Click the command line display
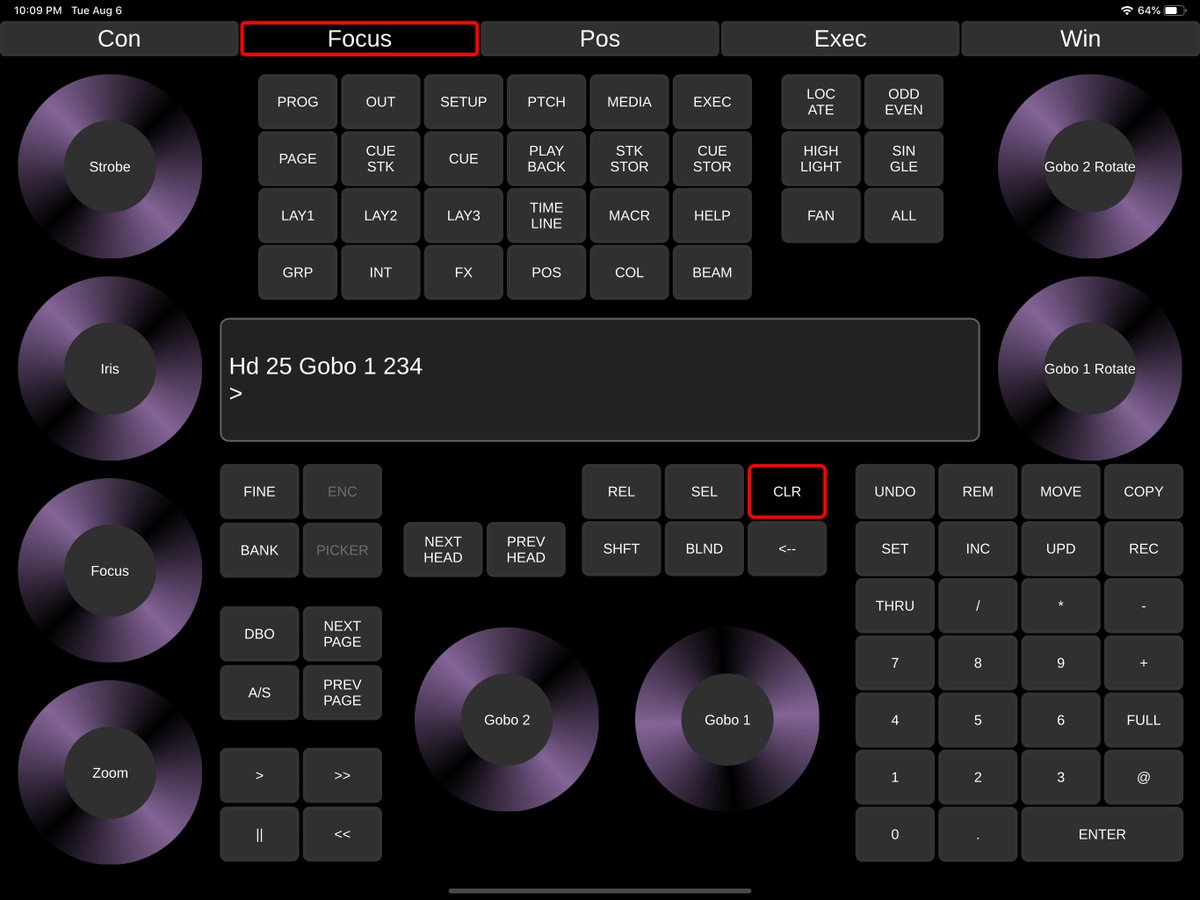Viewport: 1200px width, 900px height. tap(600, 380)
